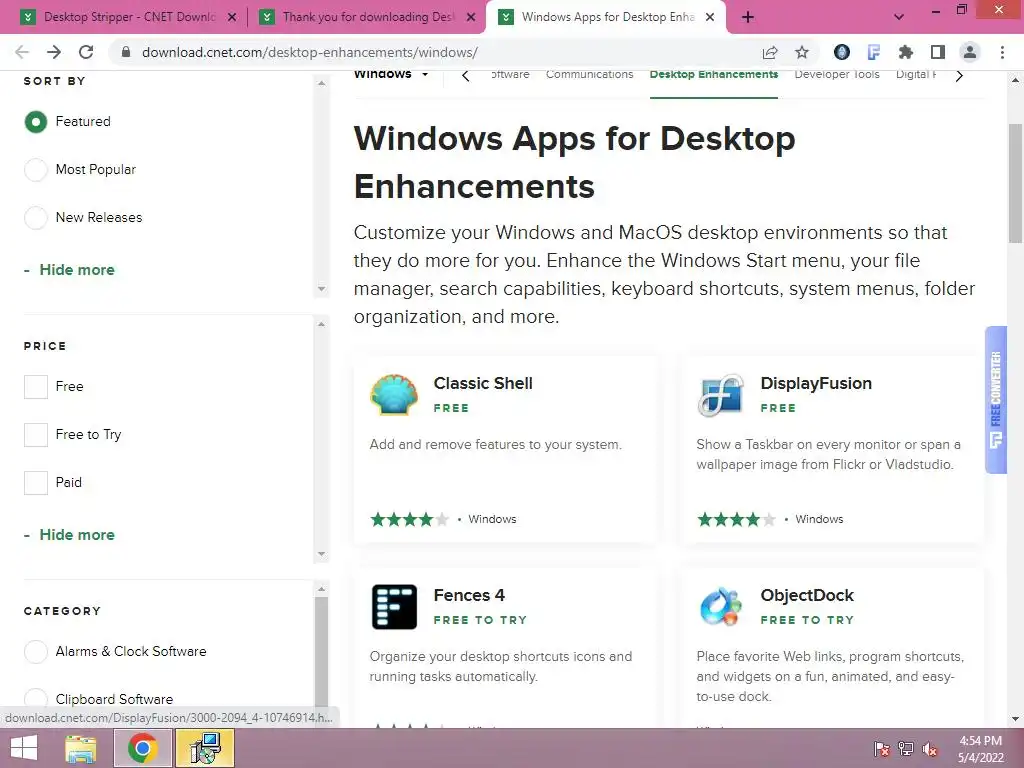
Task: Open File Explorer from the taskbar
Action: pyautogui.click(x=81, y=748)
